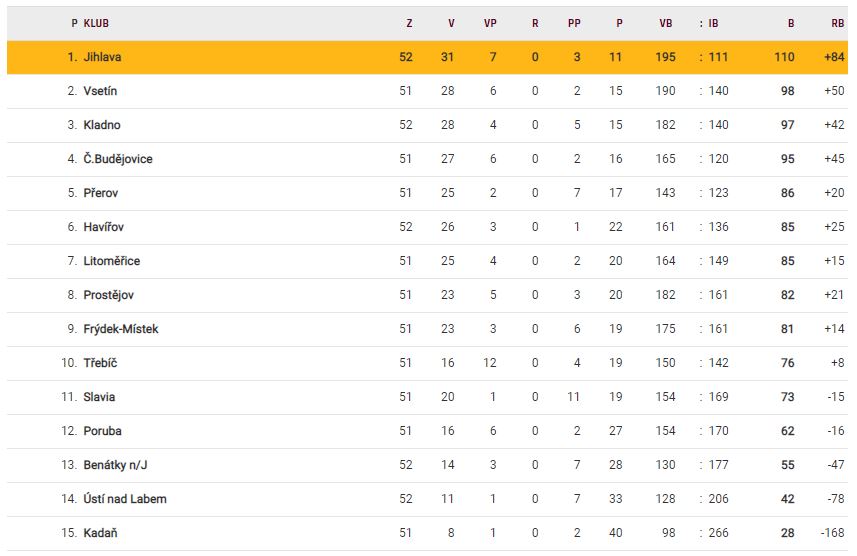Select the Havířov club entry
This screenshot has height=556, width=857.
coord(102,227)
